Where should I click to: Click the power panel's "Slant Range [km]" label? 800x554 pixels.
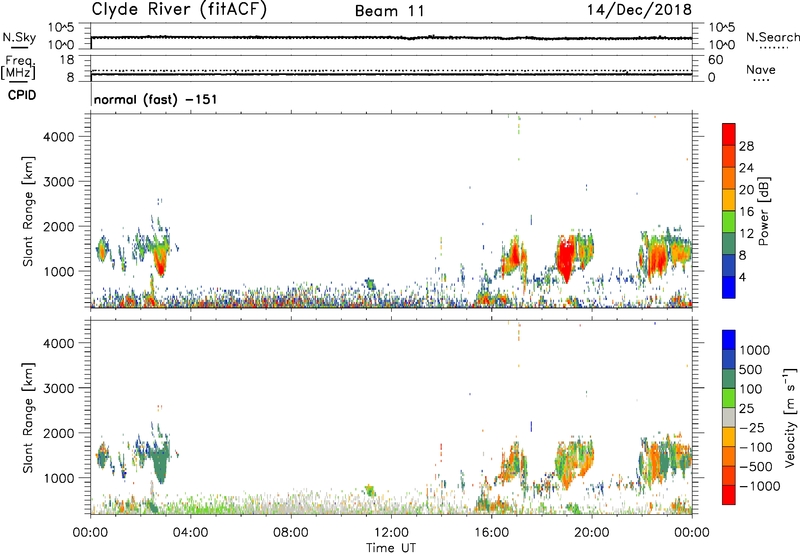tap(28, 211)
